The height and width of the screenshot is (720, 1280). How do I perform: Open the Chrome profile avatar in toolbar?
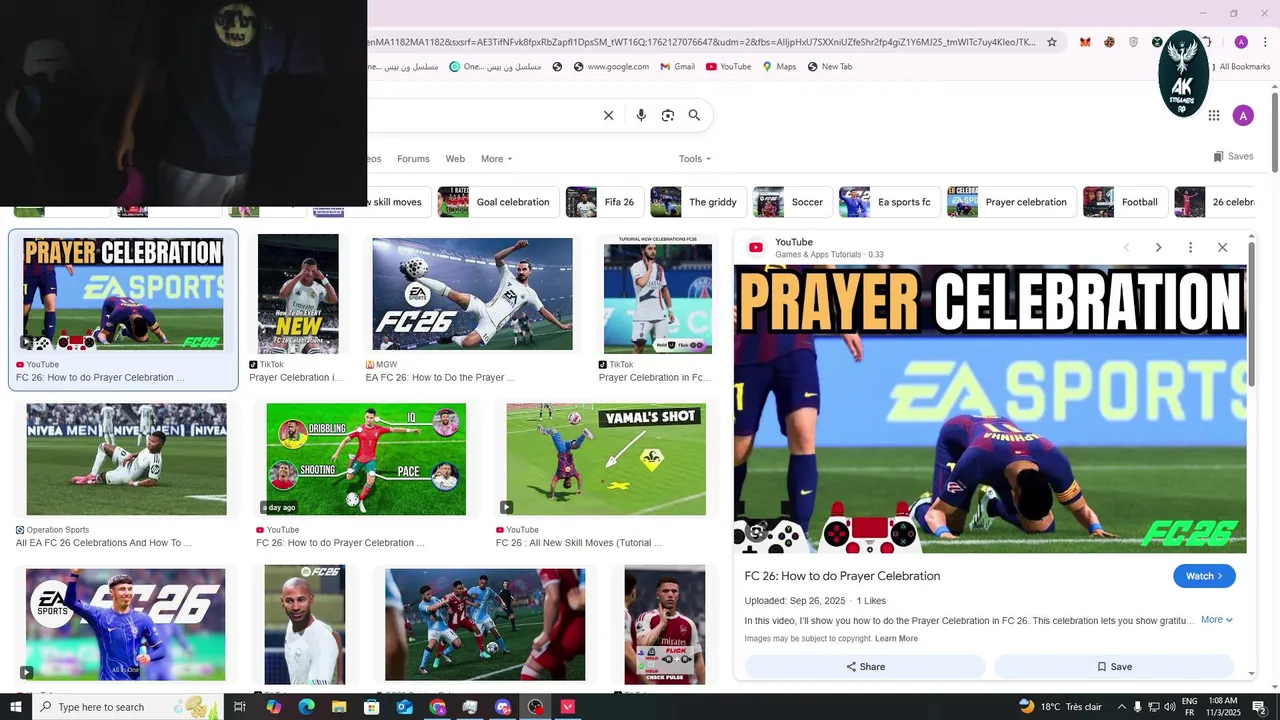(1241, 42)
